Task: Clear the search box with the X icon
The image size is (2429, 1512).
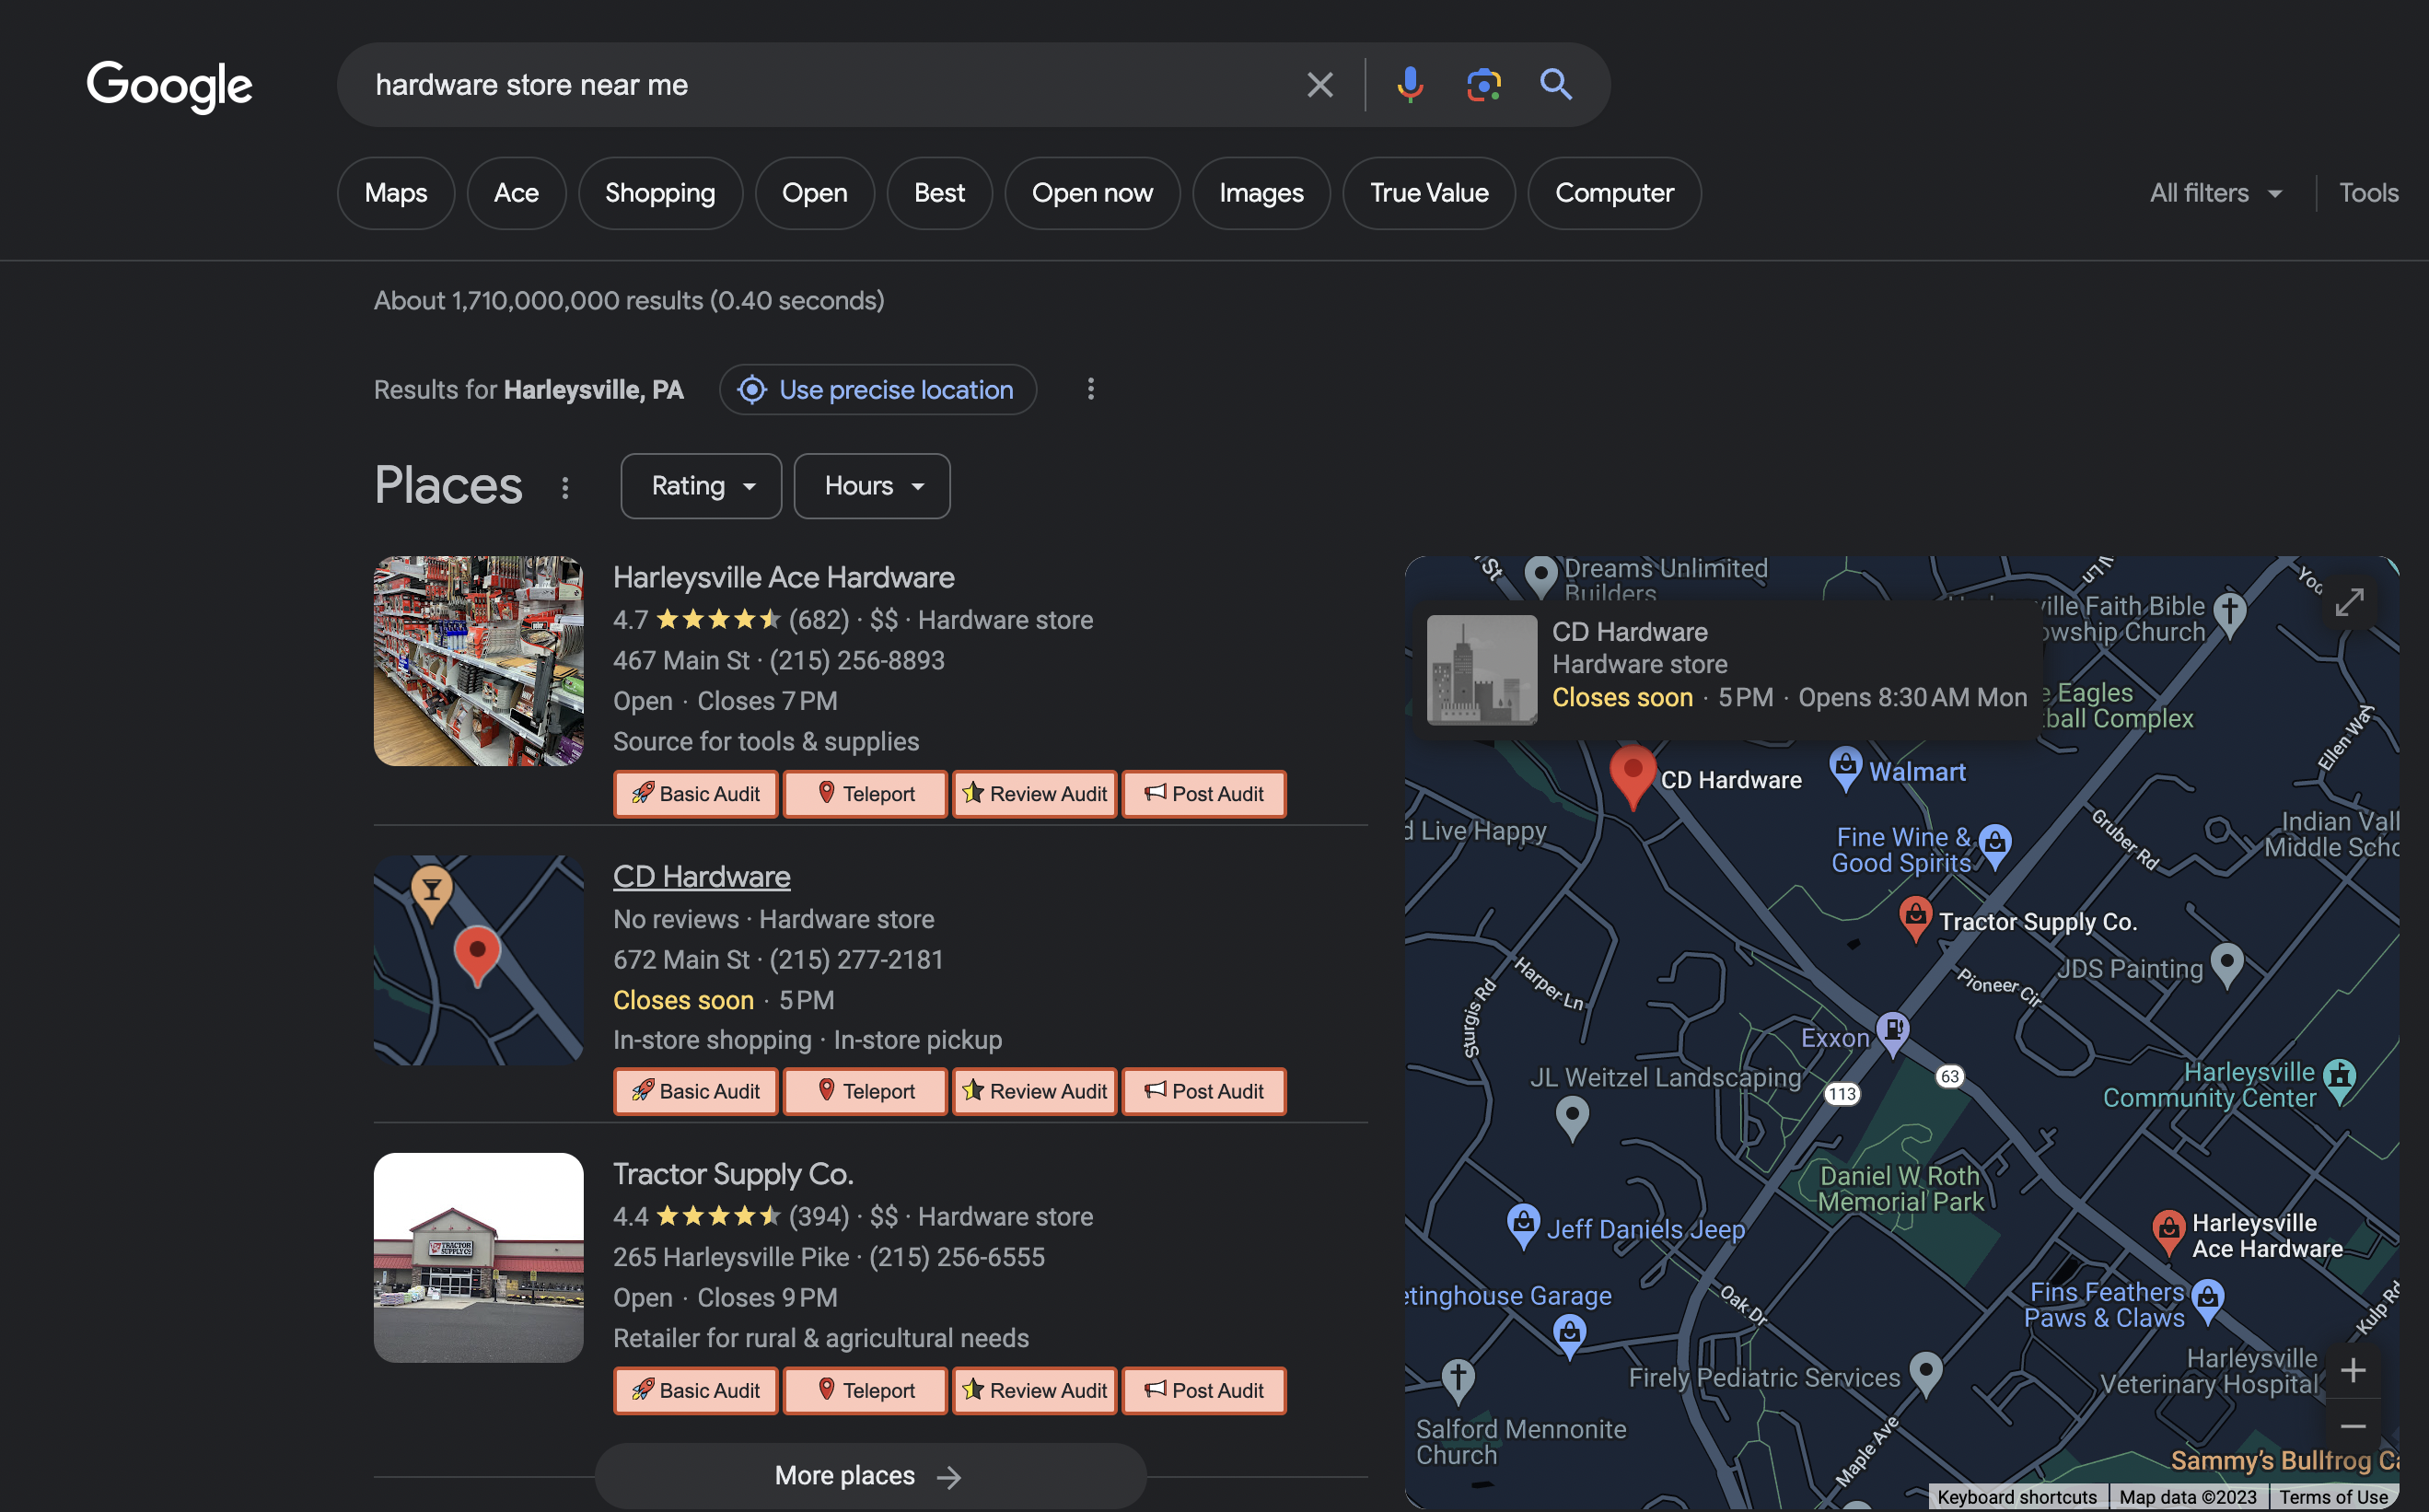Action: [1320, 85]
